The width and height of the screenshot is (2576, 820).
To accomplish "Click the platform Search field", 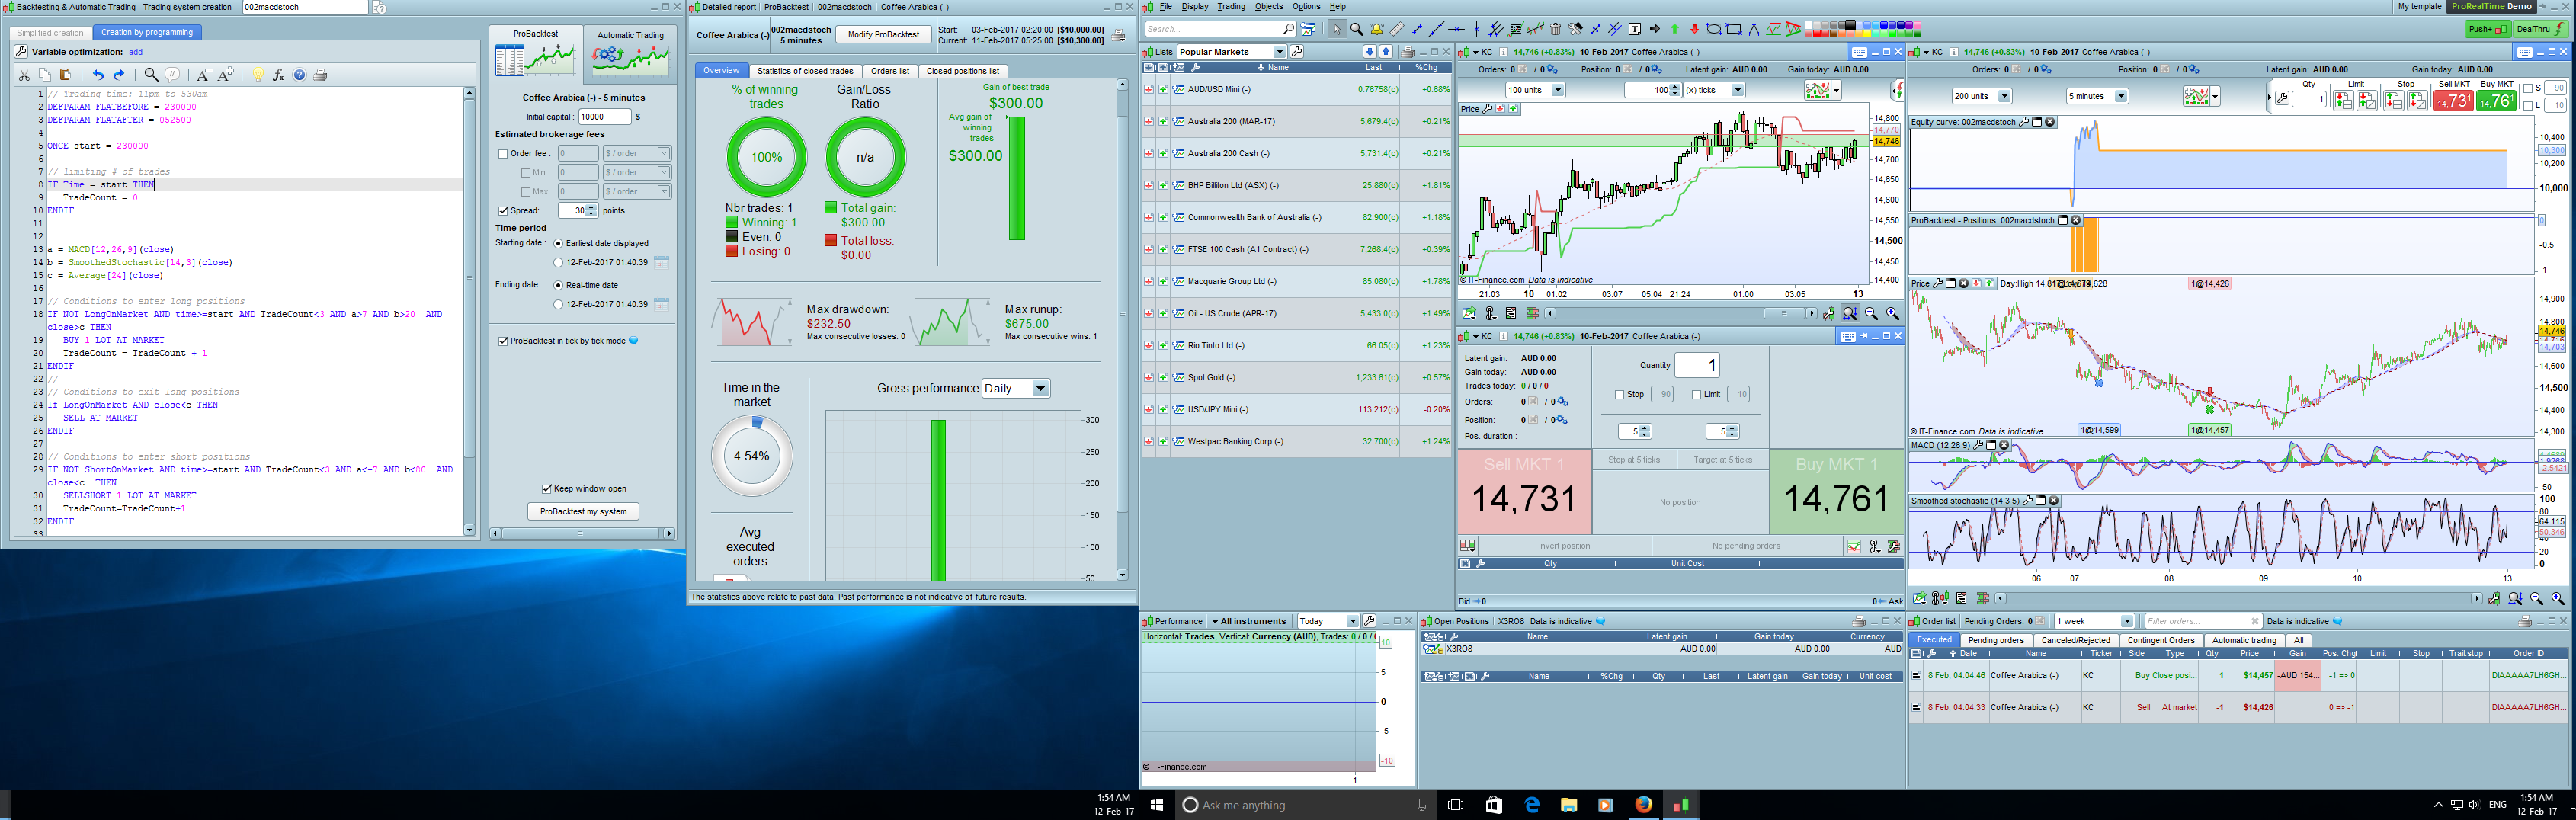I will click(x=1220, y=29).
